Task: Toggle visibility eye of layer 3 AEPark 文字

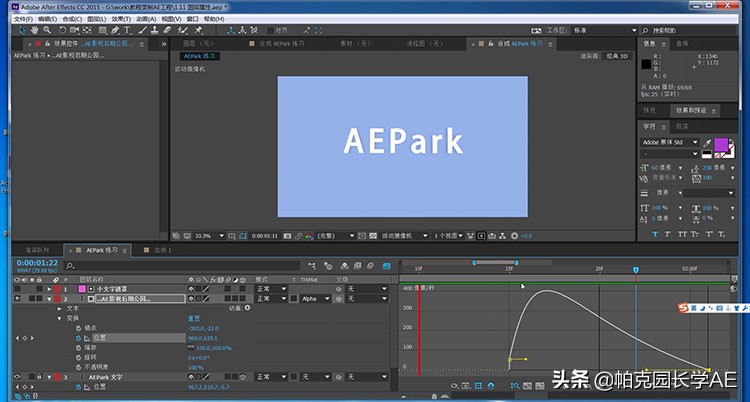Action: click(x=17, y=377)
